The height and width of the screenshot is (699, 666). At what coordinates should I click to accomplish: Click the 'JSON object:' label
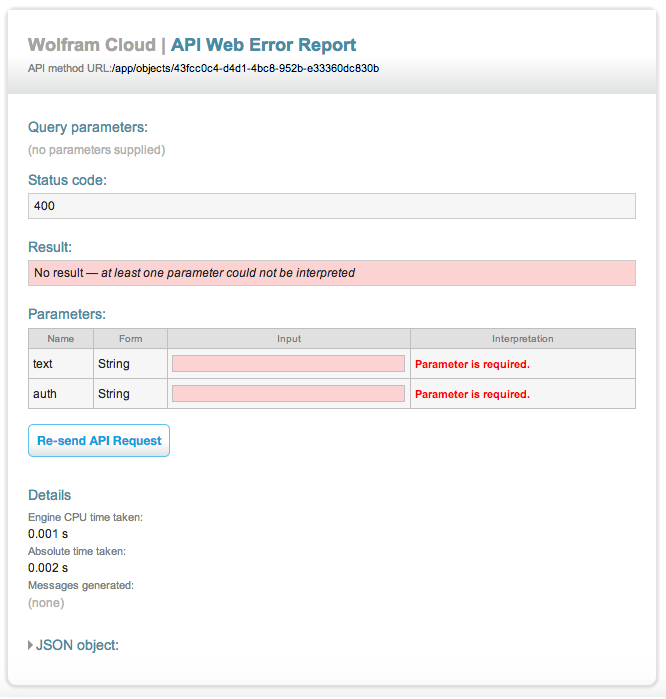[x=78, y=645]
